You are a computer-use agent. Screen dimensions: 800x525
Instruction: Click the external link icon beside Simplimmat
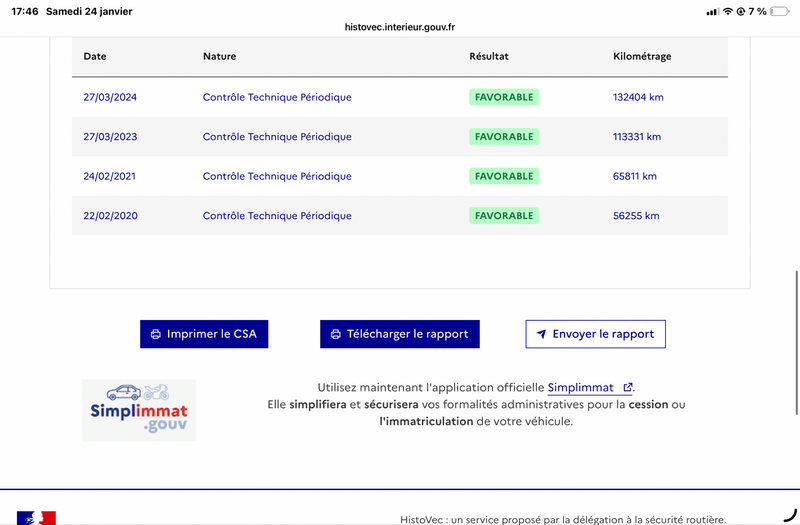627,388
